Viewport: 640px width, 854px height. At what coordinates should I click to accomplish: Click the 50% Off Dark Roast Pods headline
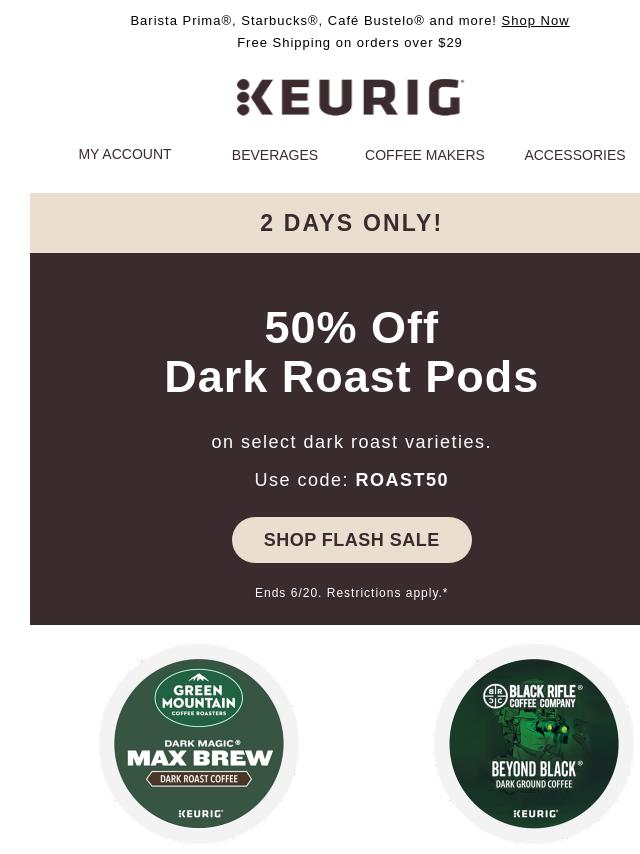point(351,352)
